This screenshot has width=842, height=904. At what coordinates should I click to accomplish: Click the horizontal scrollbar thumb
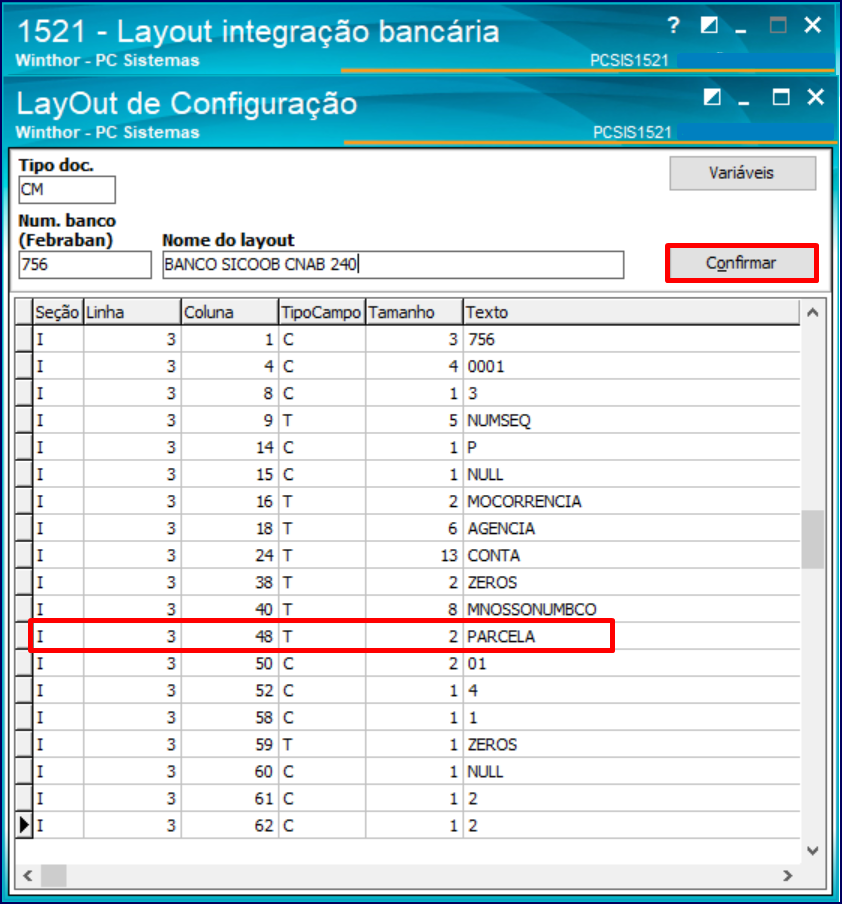coord(54,876)
